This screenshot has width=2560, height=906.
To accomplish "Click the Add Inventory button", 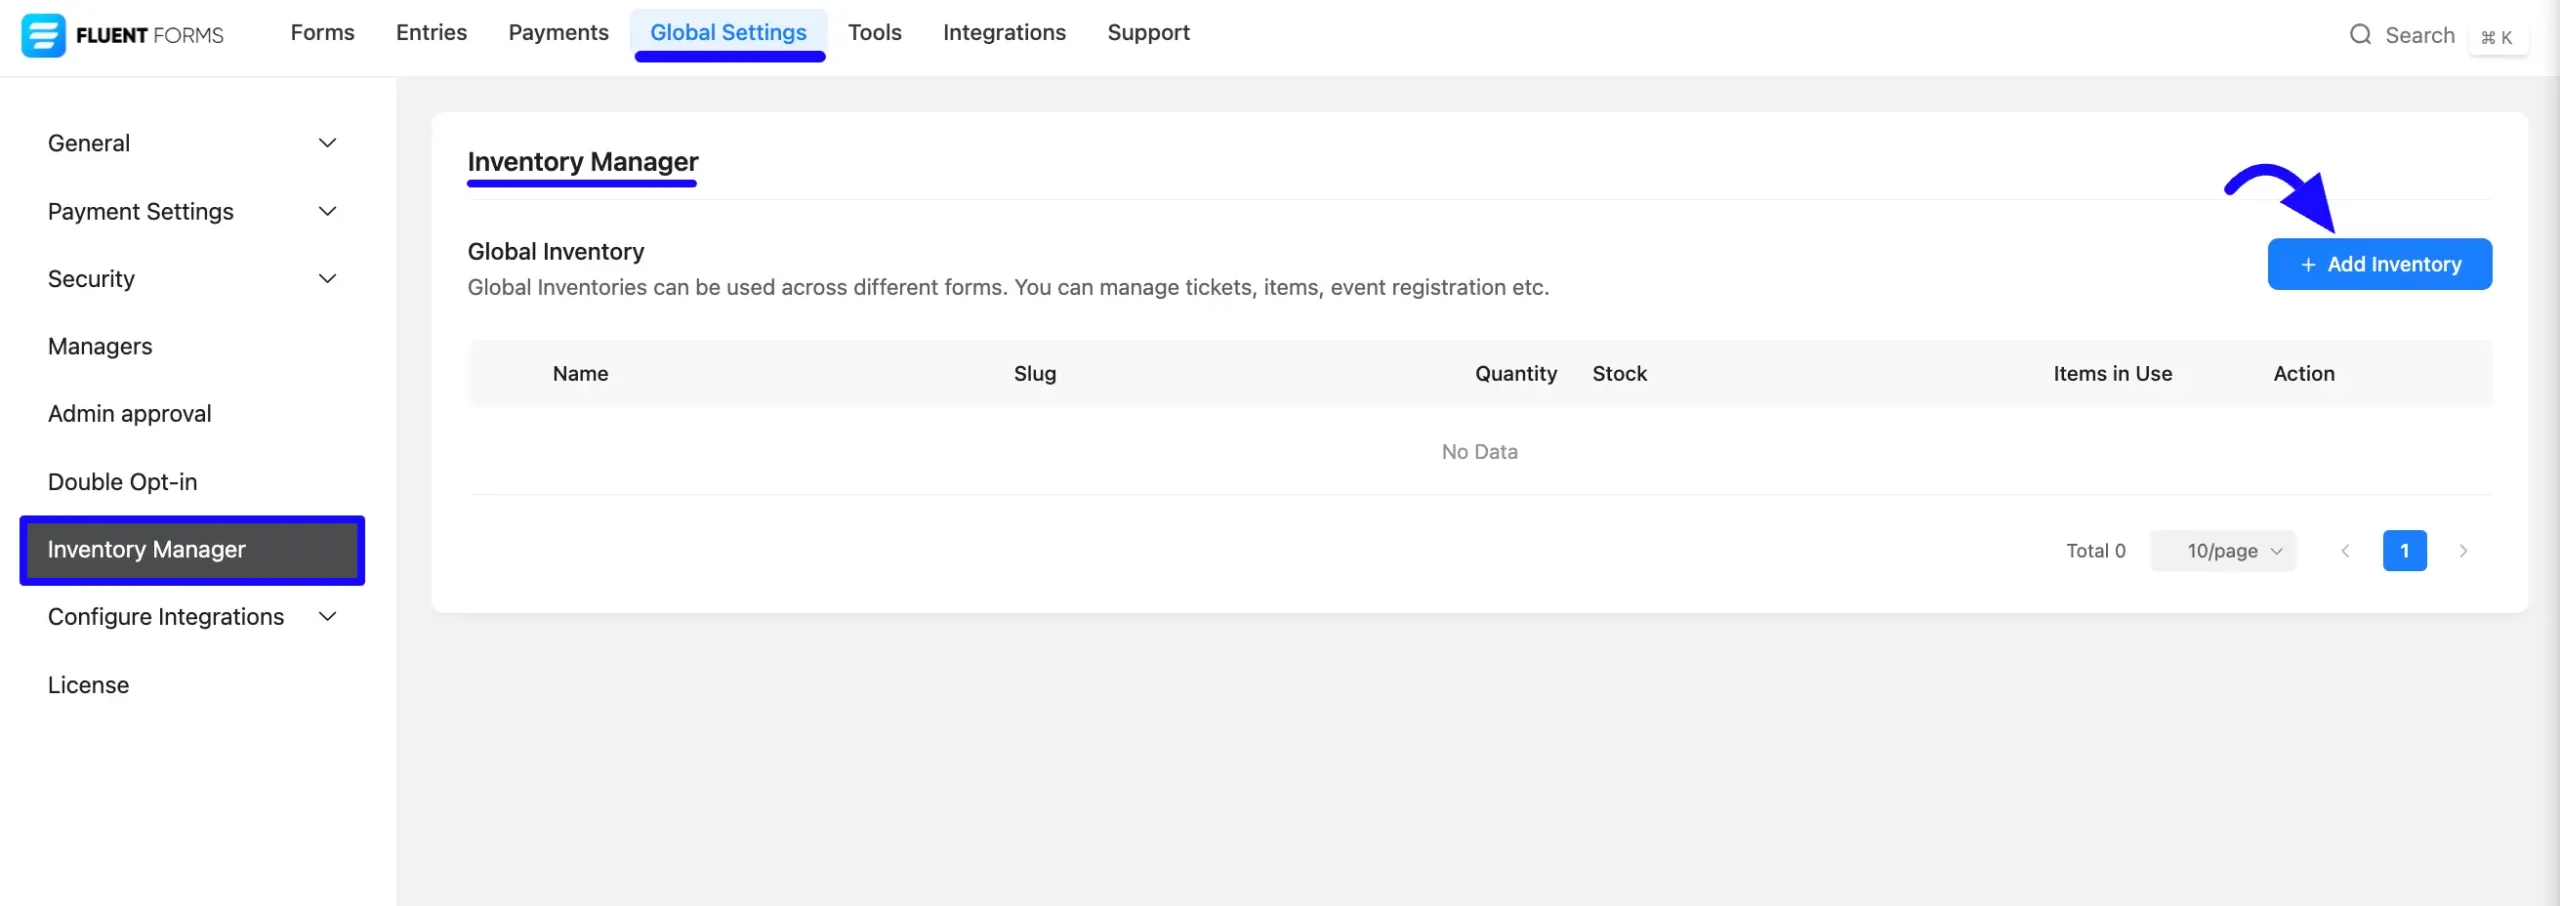I will (x=2379, y=264).
